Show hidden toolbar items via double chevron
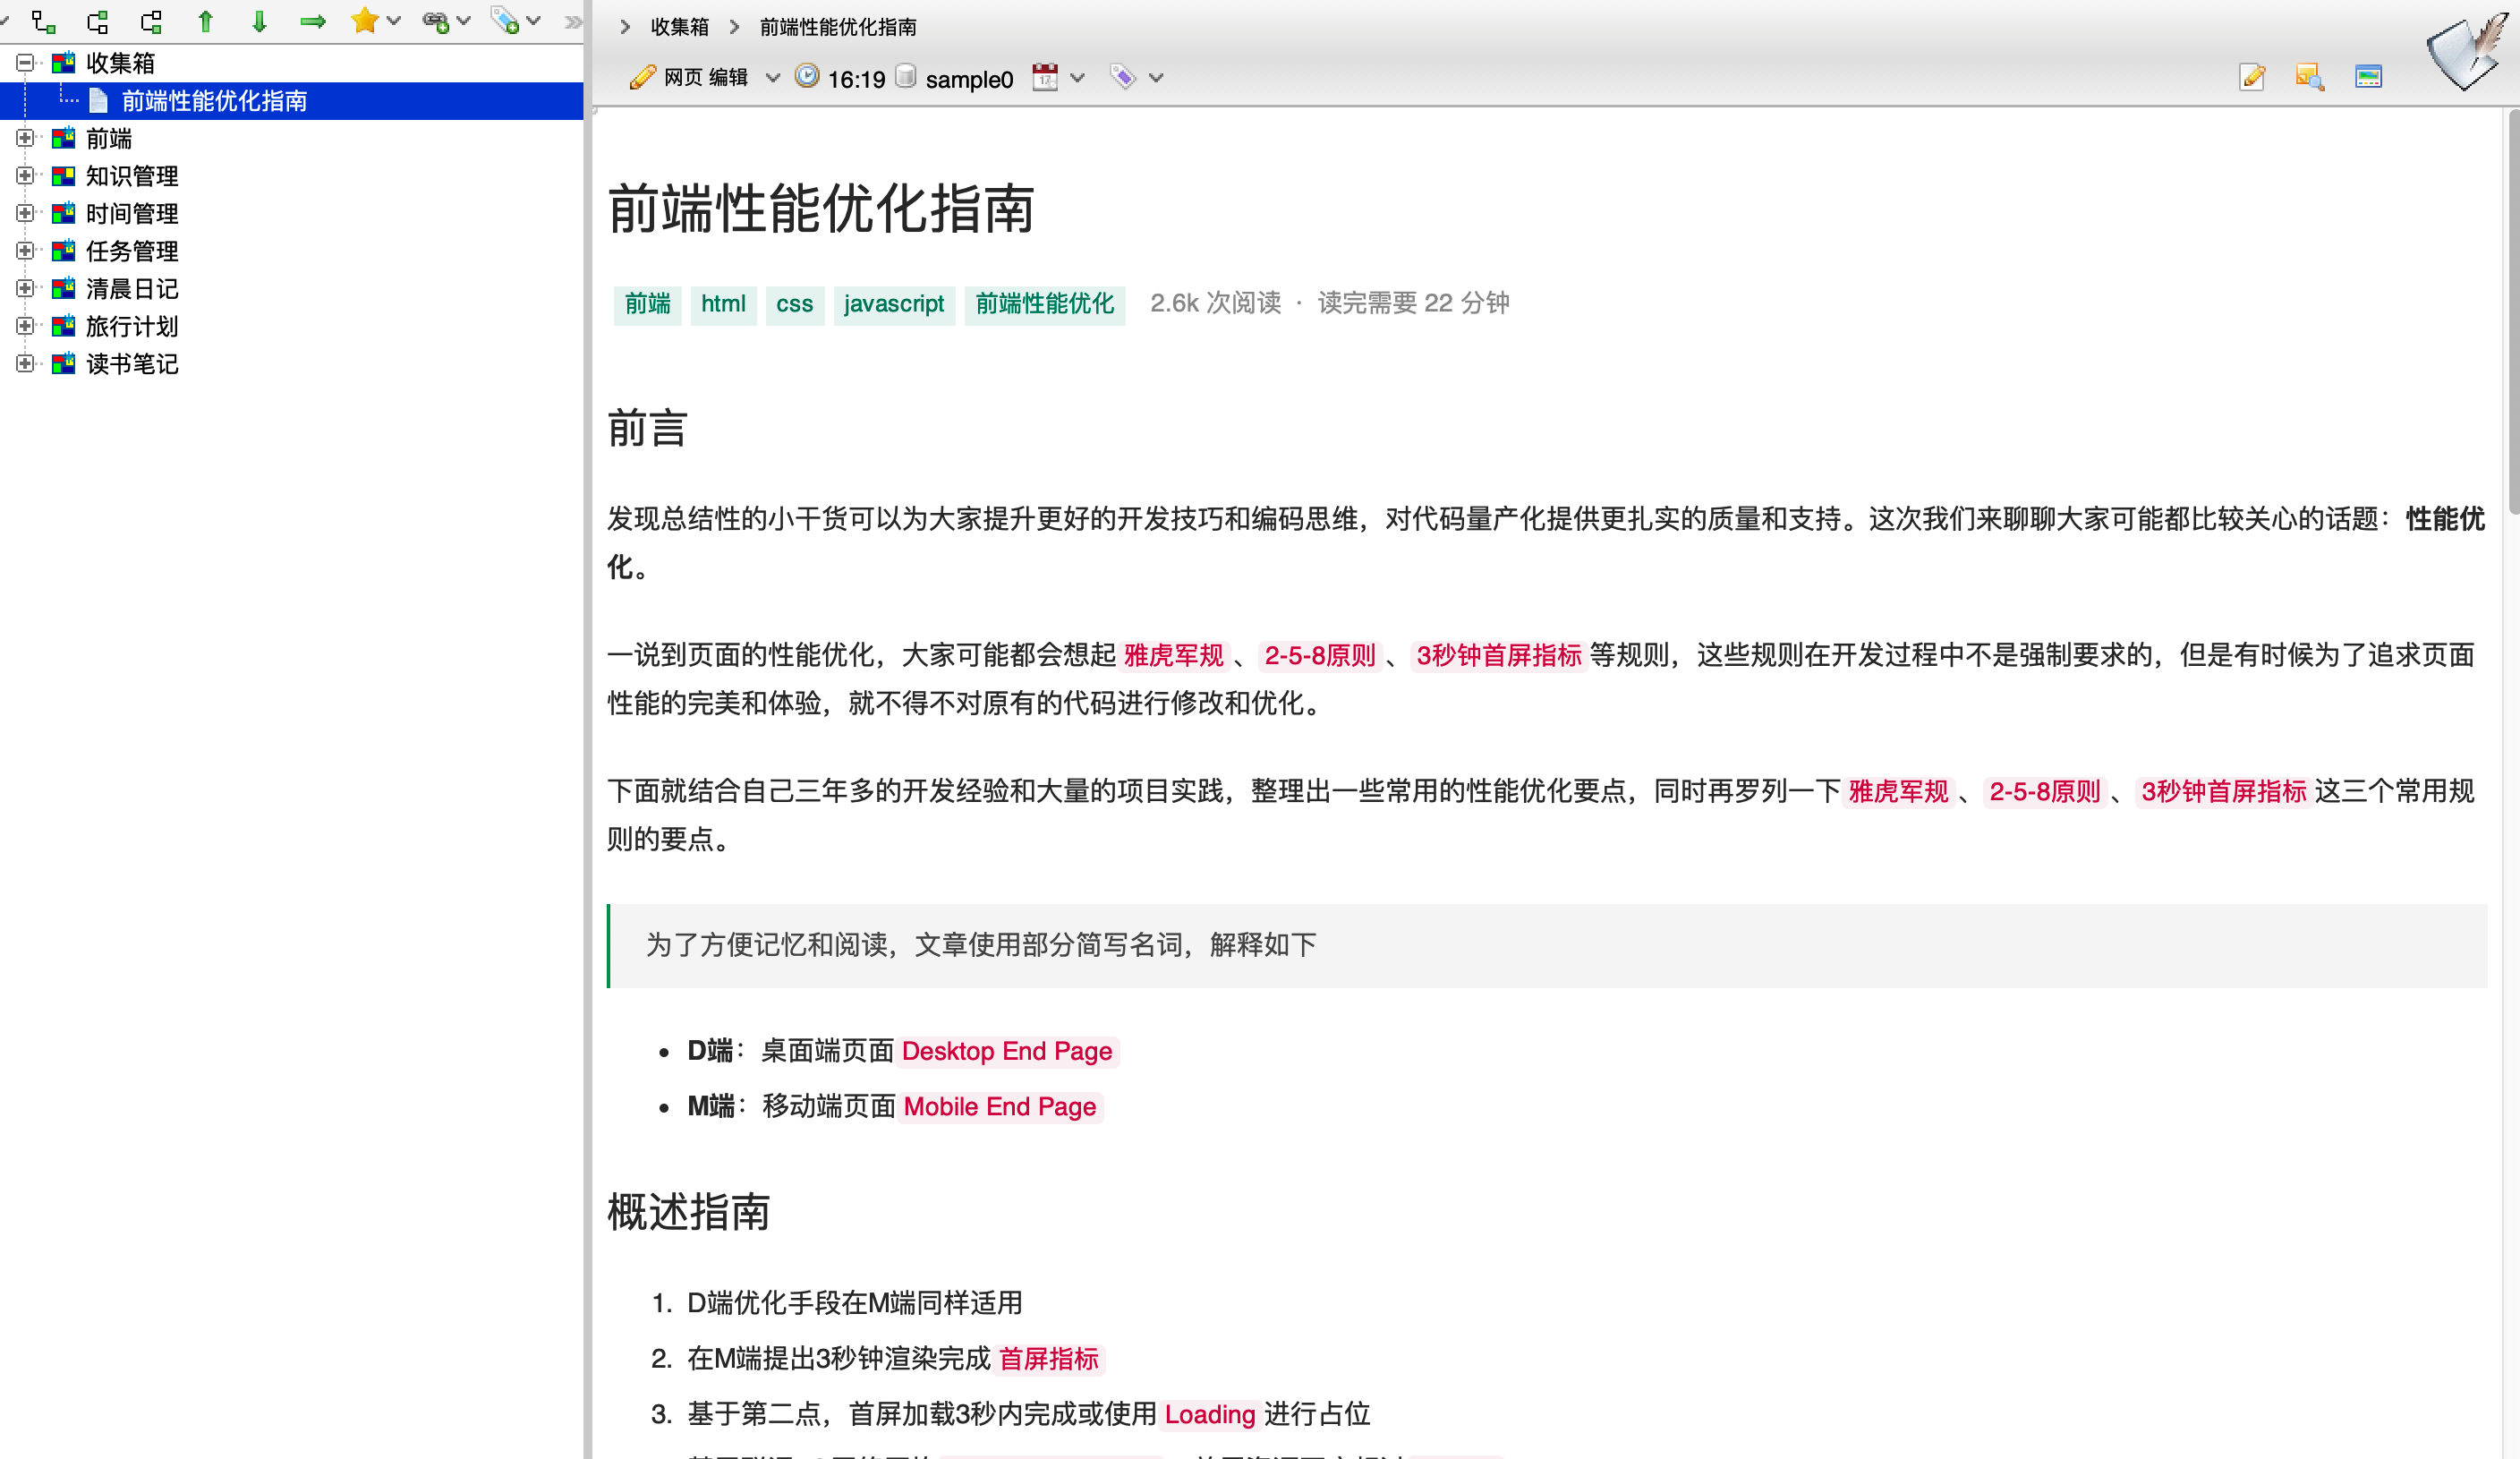The width and height of the screenshot is (2520, 1459). click(572, 21)
